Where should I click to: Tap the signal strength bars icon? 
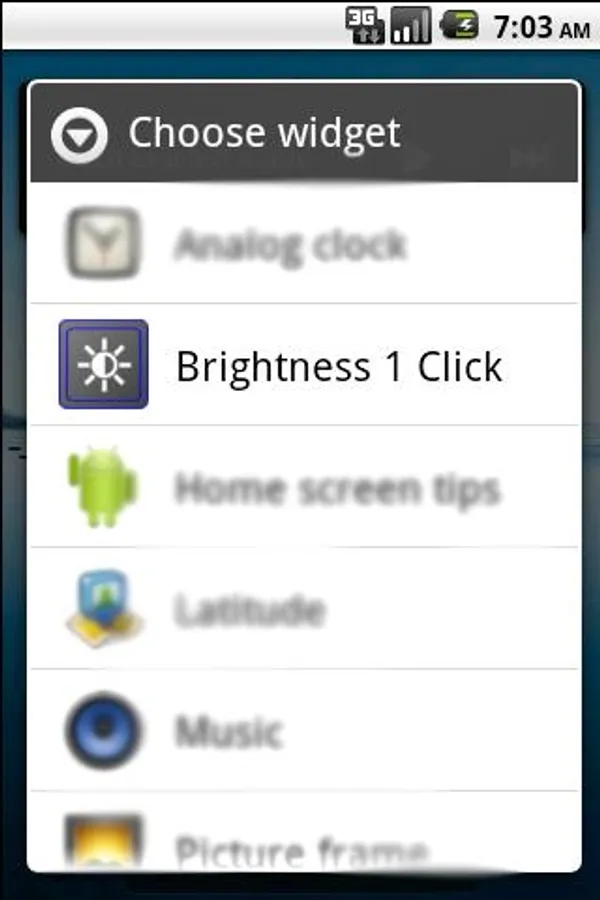pos(411,26)
